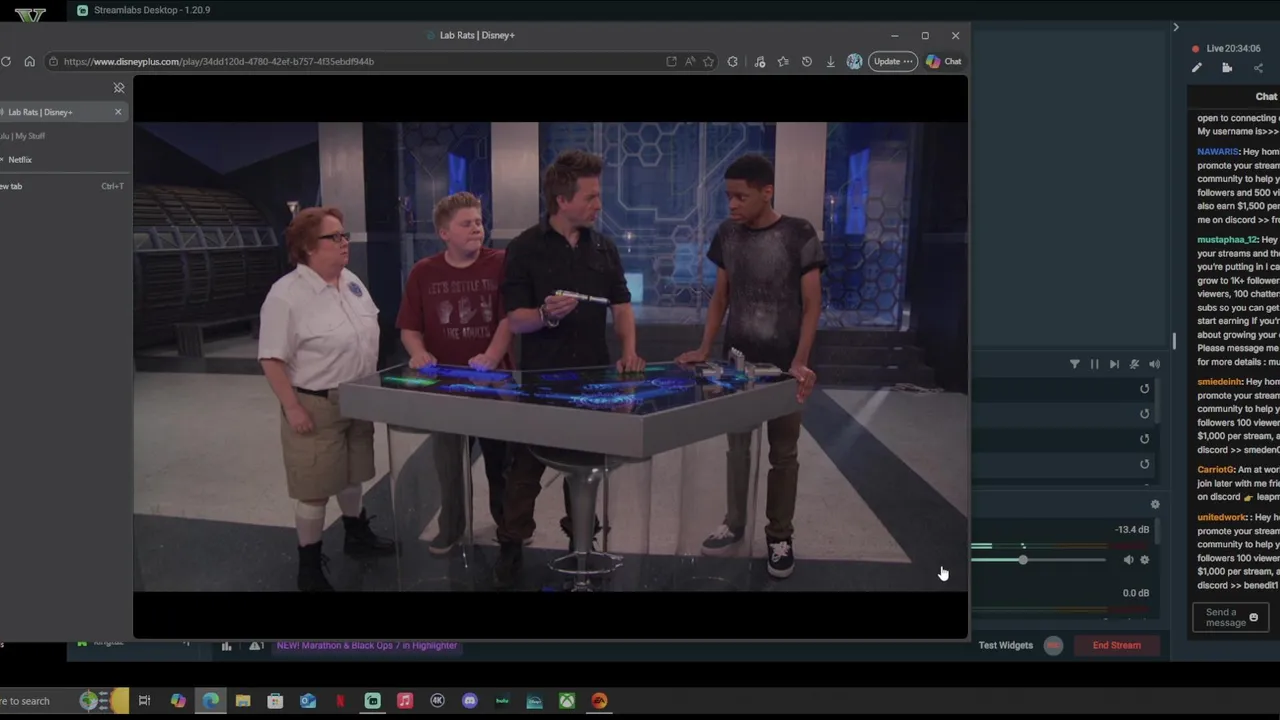Screen dimensions: 1280x720
Task: Open the favorites list icon
Action: click(783, 61)
